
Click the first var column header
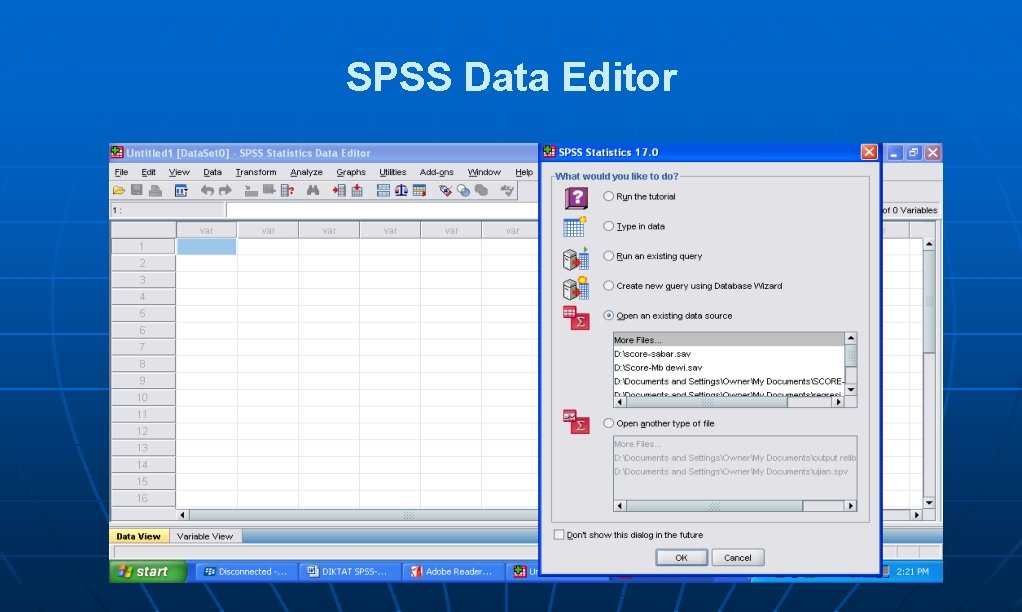coord(207,230)
